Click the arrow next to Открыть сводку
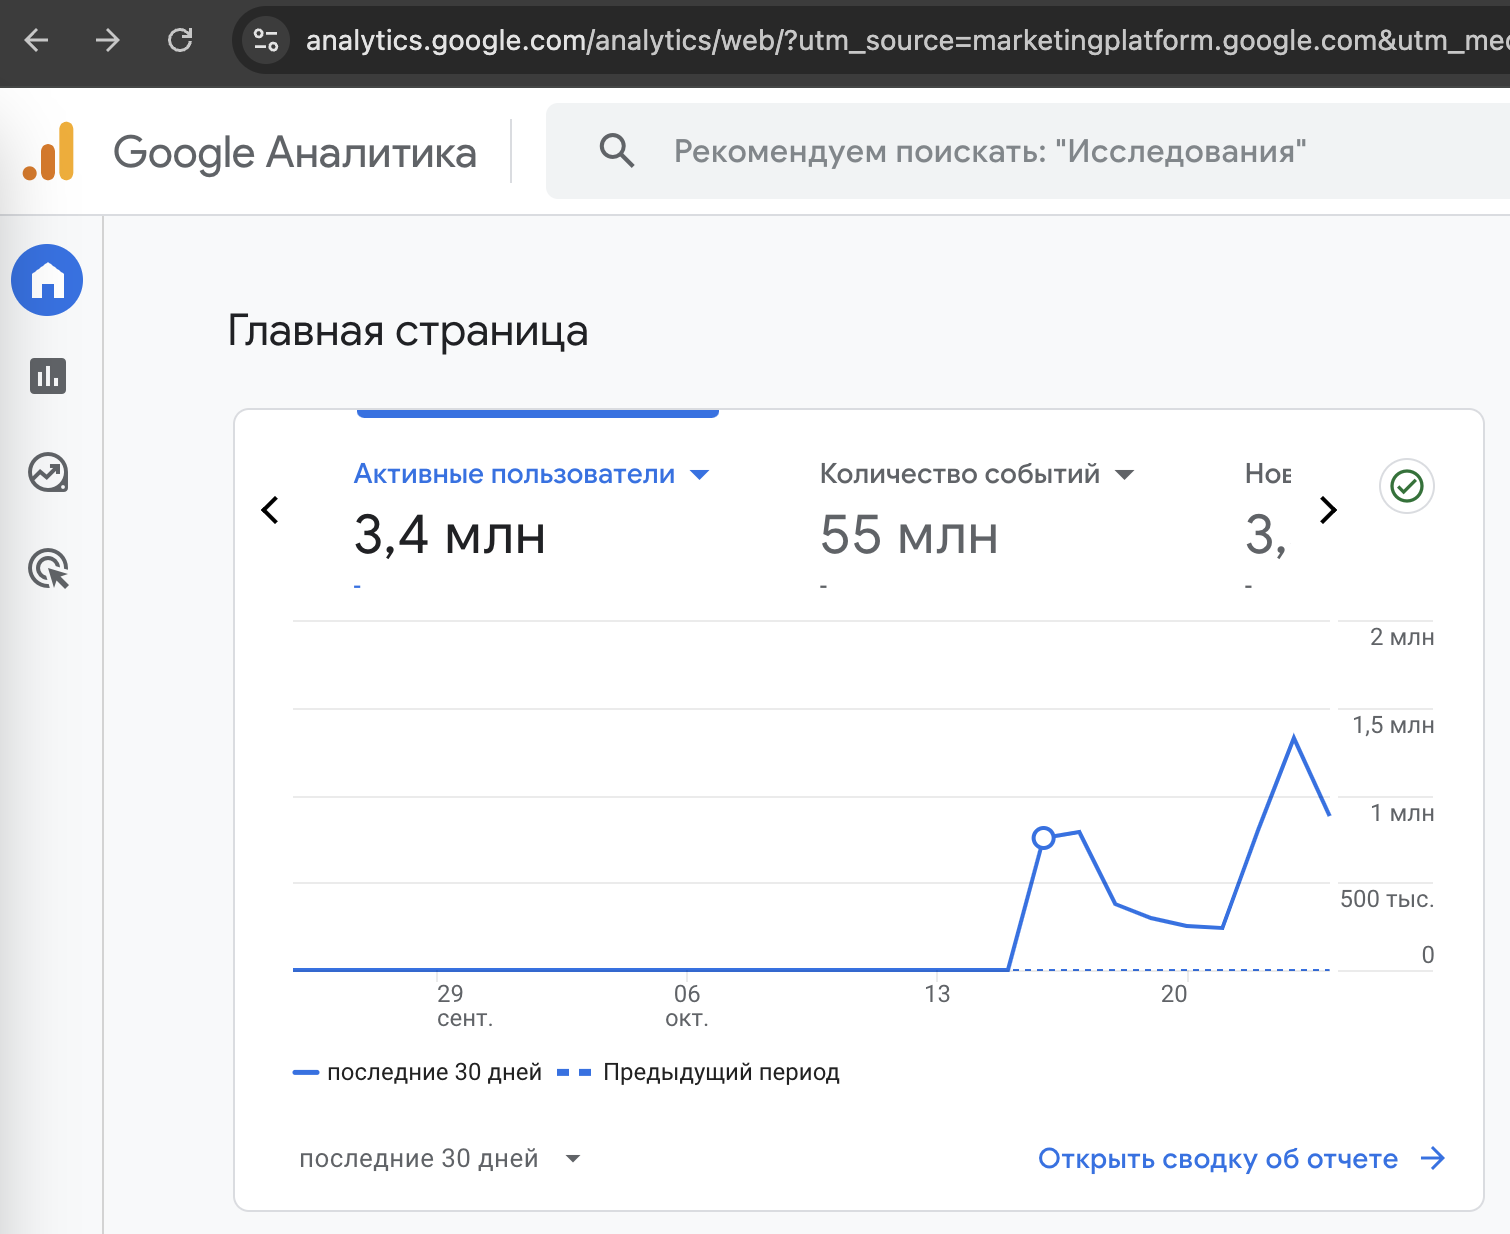 [x=1433, y=1158]
